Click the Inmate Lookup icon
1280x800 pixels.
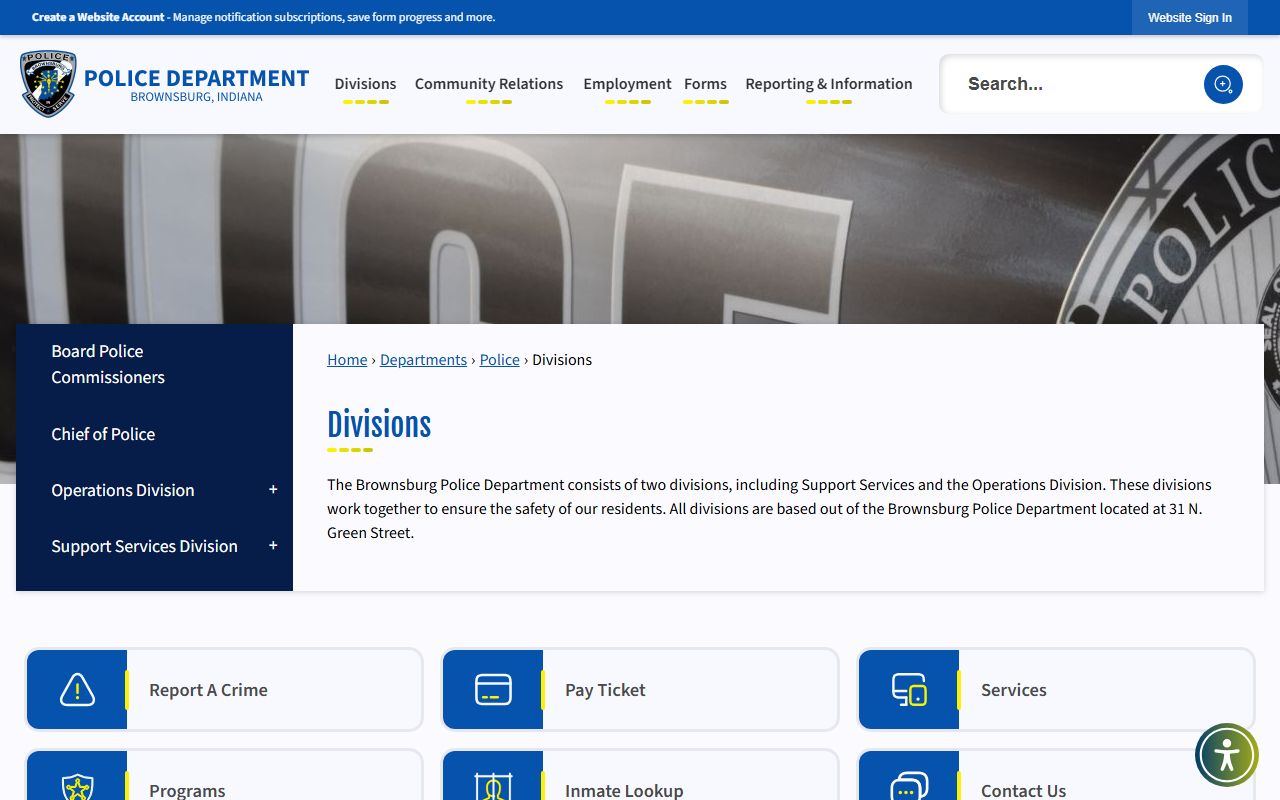493,787
